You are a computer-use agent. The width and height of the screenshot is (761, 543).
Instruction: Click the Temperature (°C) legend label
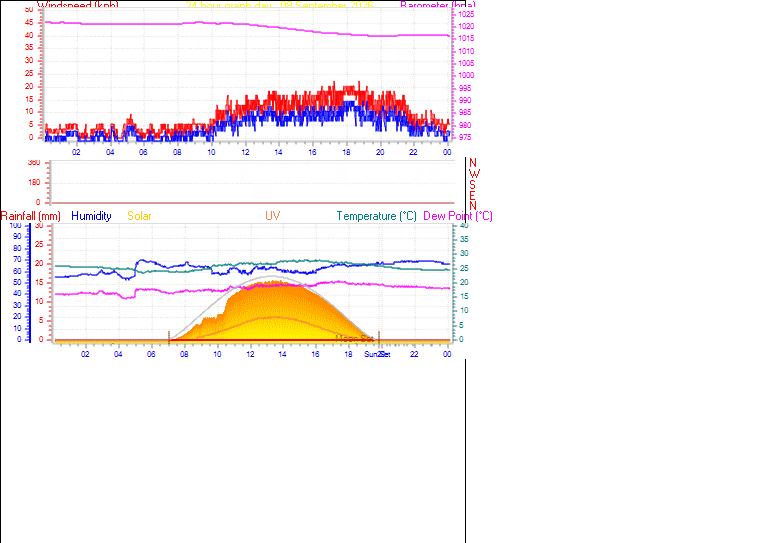(377, 216)
